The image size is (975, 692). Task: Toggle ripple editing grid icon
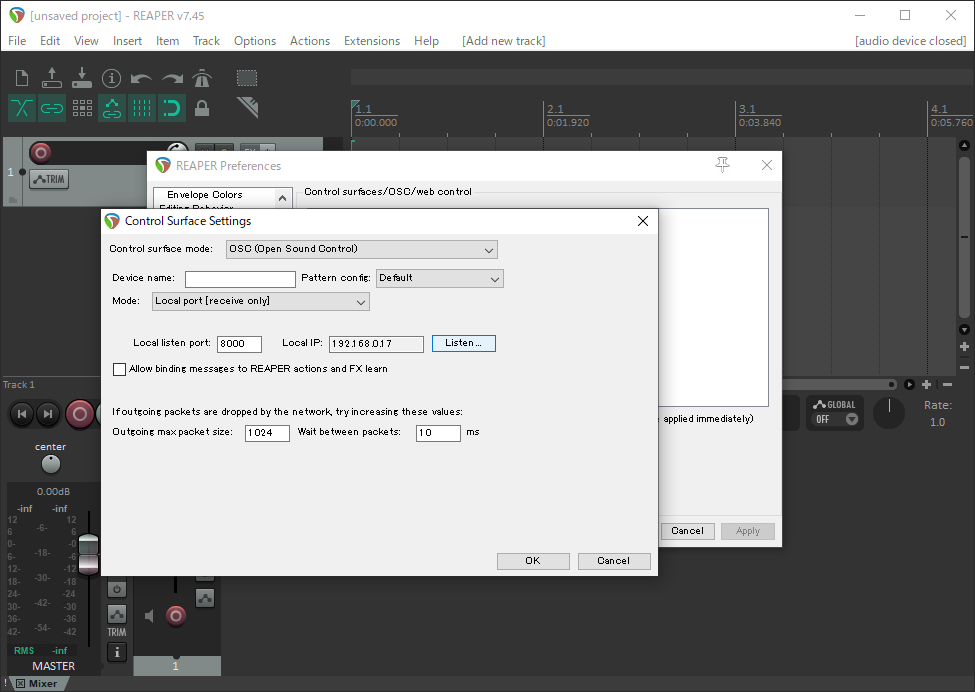(82, 109)
